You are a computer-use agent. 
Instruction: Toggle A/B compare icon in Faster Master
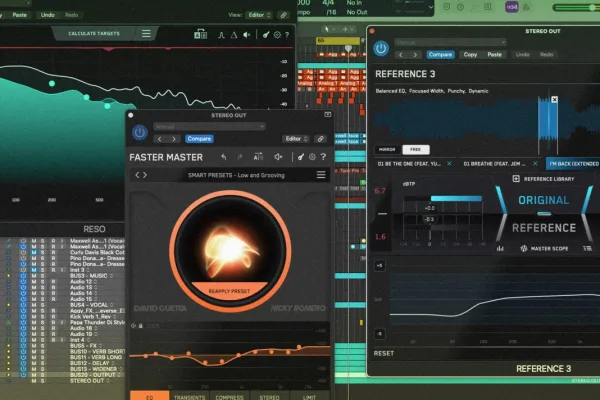tap(258, 157)
